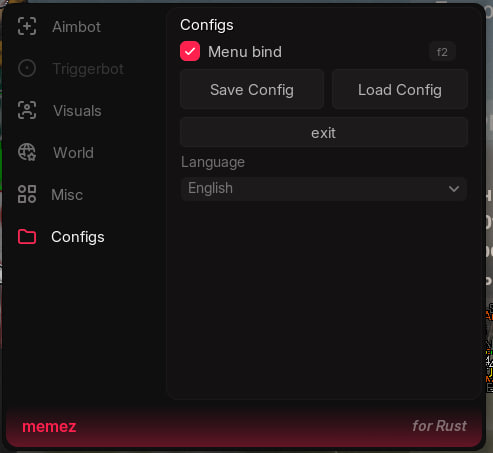The height and width of the screenshot is (453, 493).
Task: Click the memez logo text in footer
Action: pyautogui.click(x=49, y=426)
